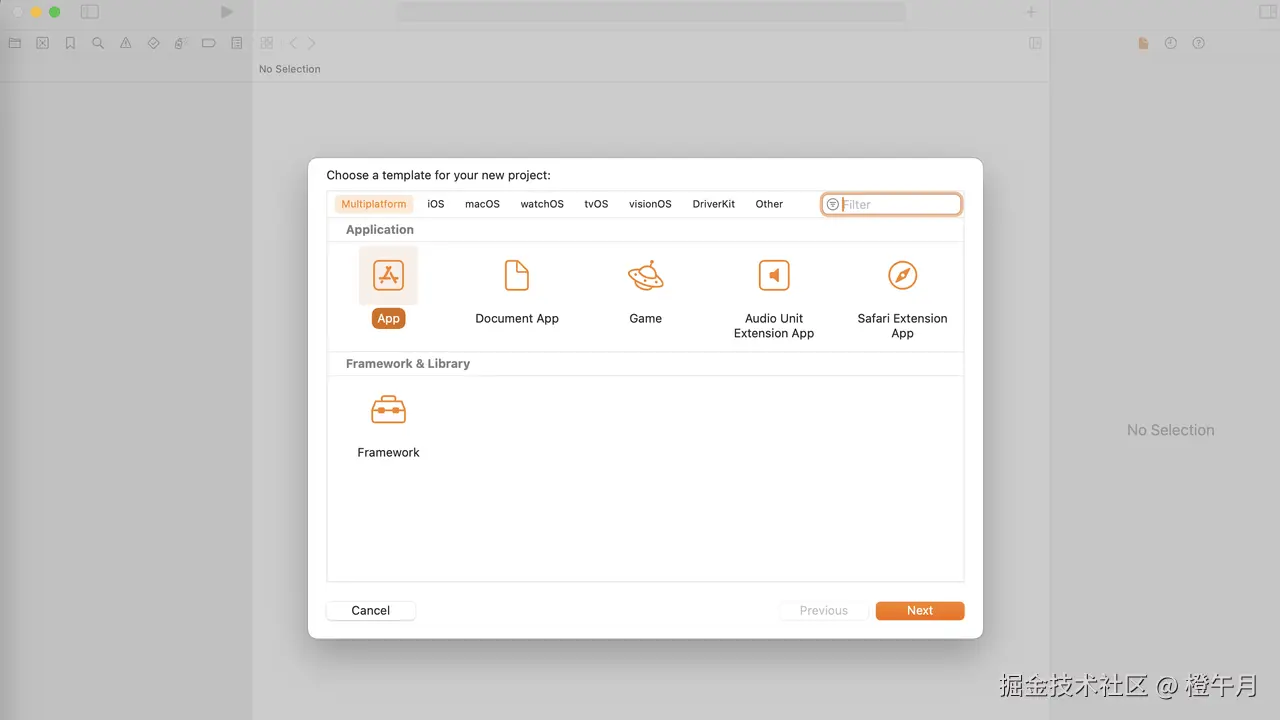This screenshot has width=1280, height=720.
Task: Show the History inspector clock icon
Action: 1171,43
